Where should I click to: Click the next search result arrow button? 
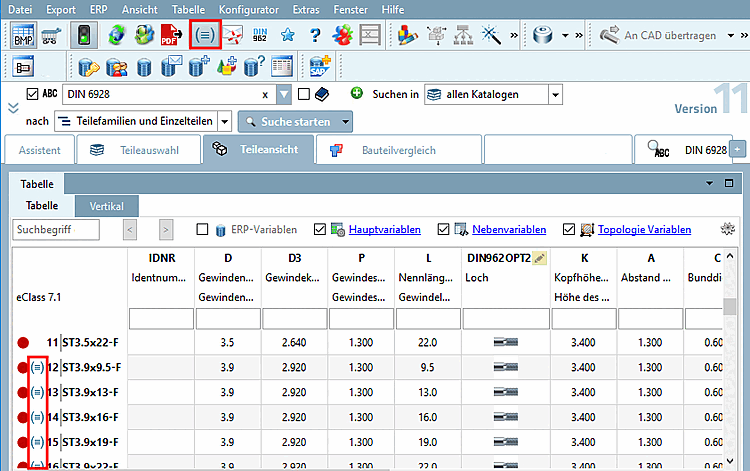pos(166,230)
